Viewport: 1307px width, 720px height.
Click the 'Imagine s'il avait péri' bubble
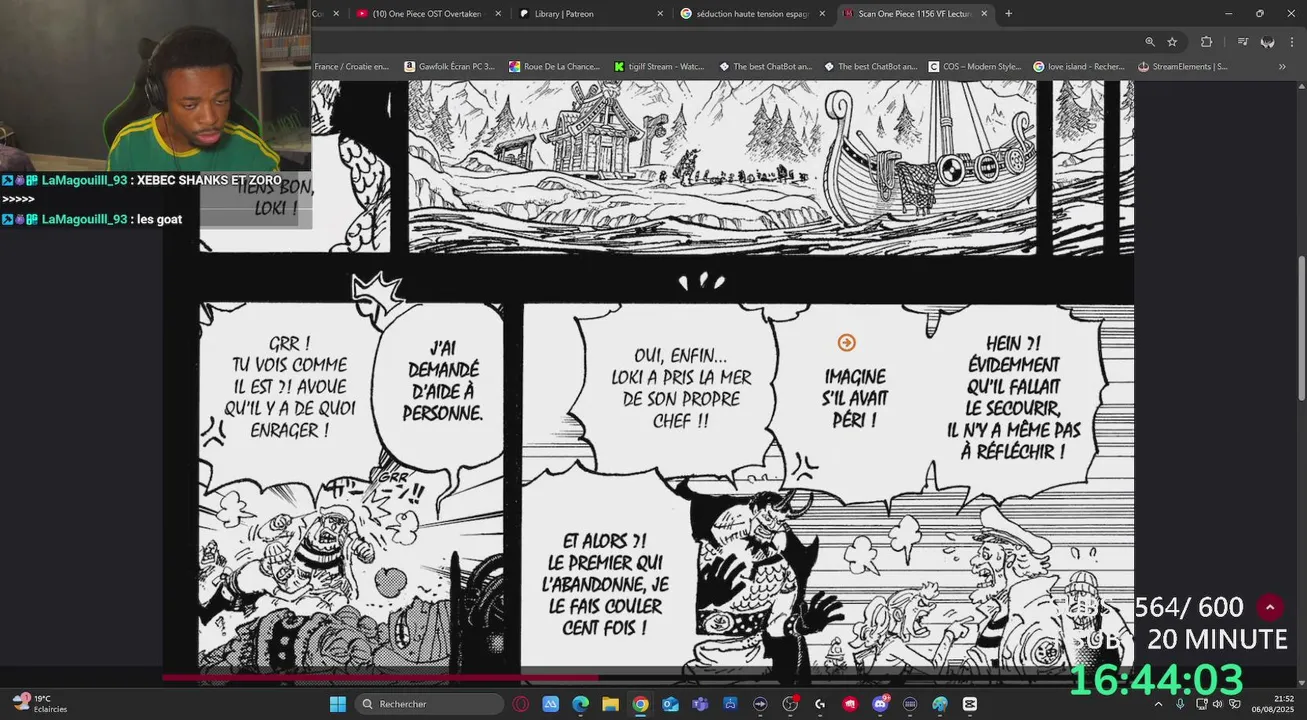(x=855, y=398)
